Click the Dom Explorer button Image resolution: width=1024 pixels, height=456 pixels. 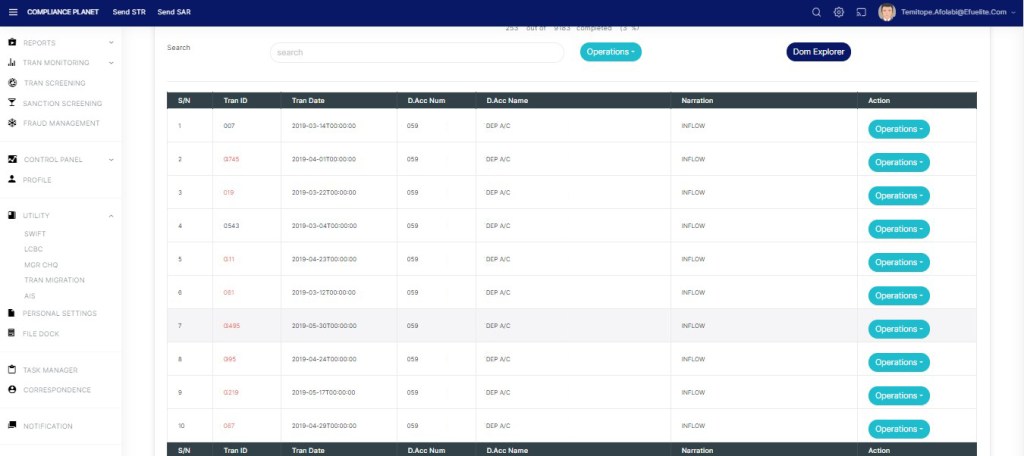tap(818, 51)
